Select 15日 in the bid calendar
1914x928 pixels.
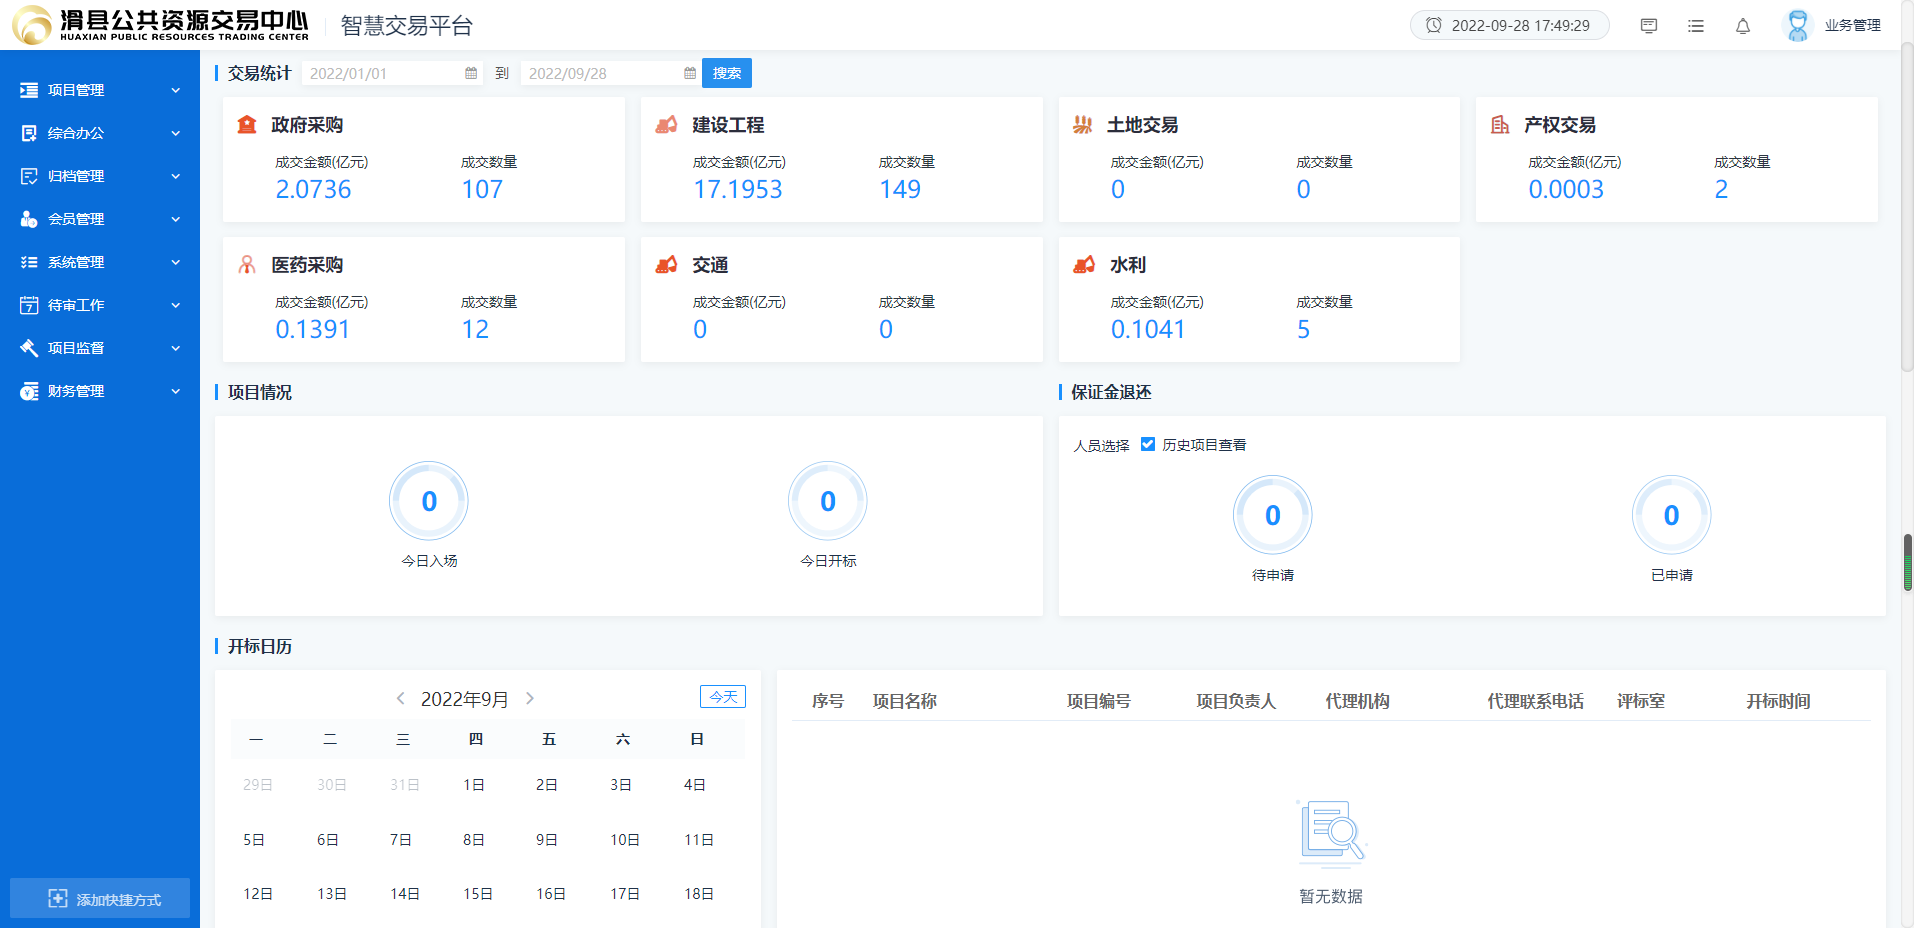pos(477,893)
